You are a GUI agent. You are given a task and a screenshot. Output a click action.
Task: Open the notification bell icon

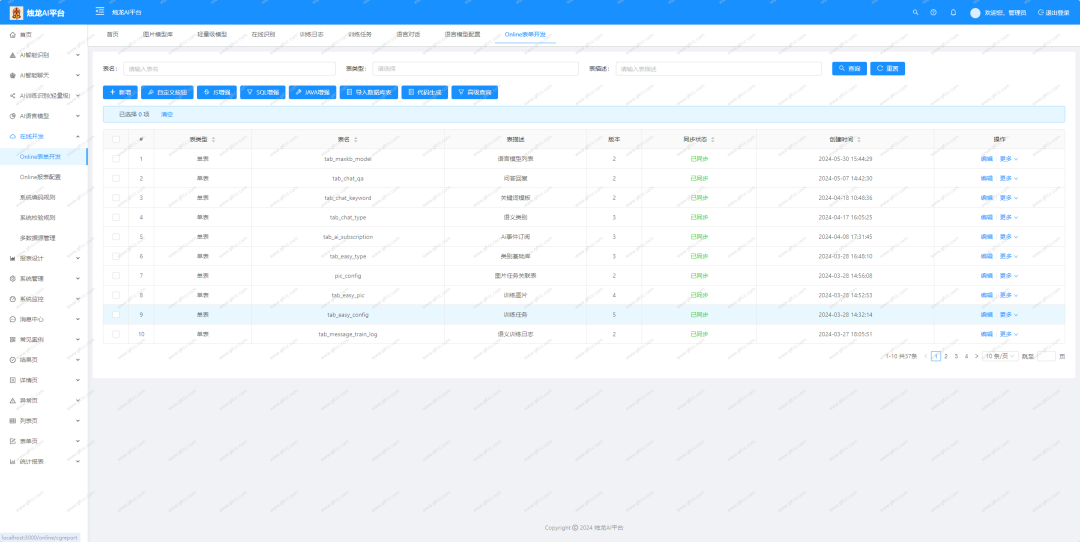(x=953, y=12)
